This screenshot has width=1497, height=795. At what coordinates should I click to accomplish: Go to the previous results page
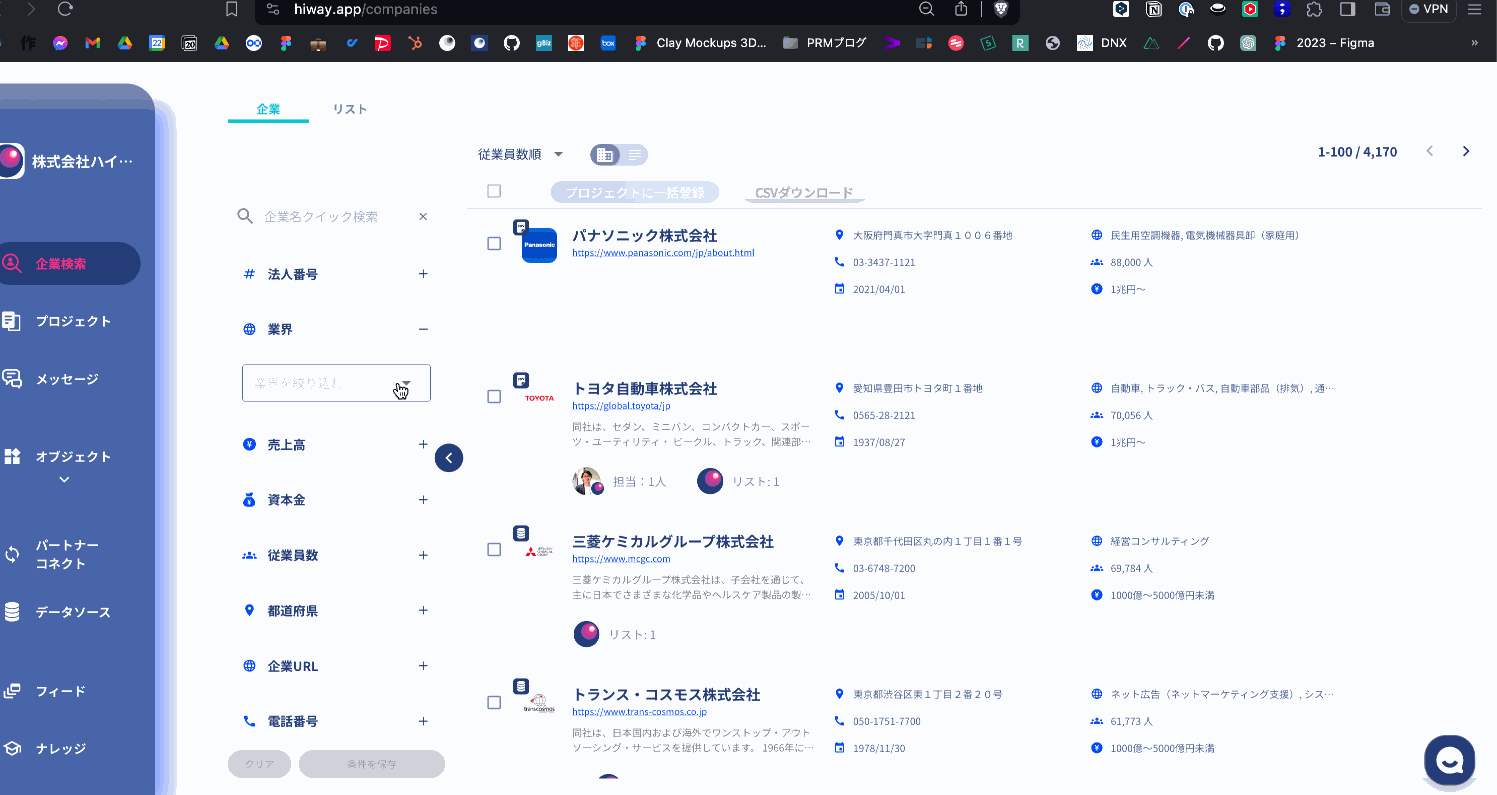click(x=1430, y=151)
